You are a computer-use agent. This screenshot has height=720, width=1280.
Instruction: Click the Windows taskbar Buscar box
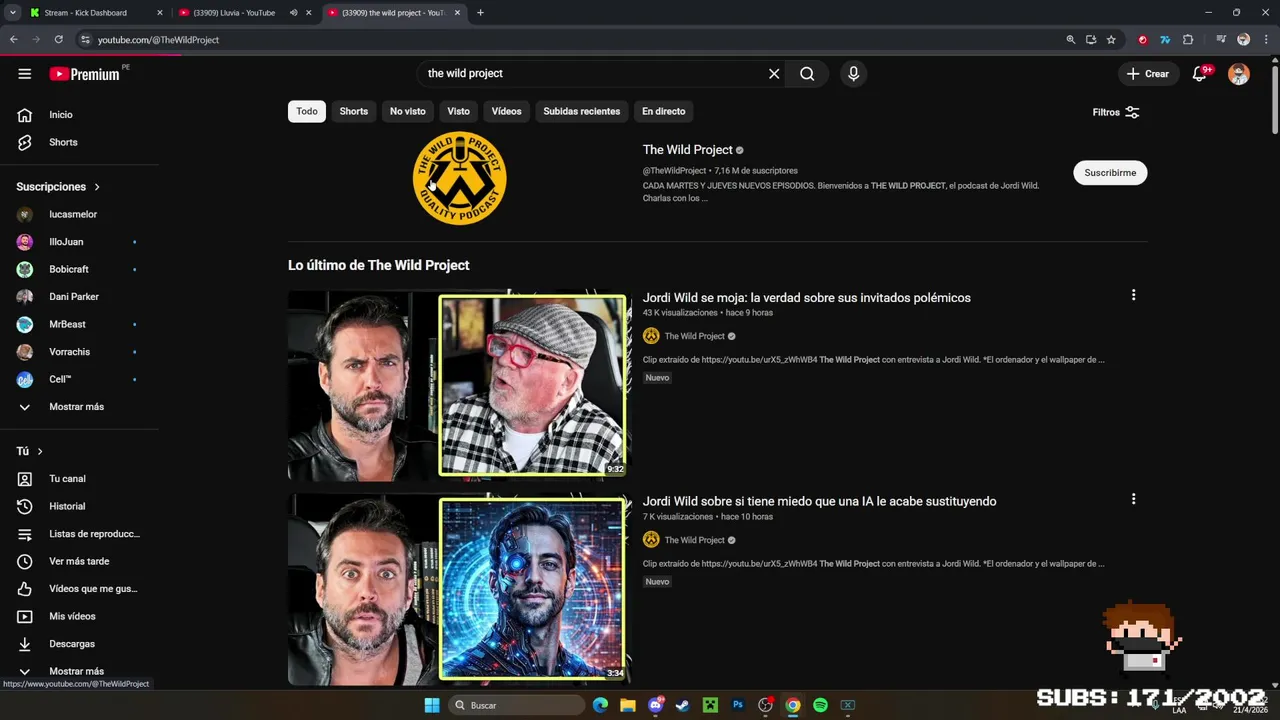click(x=515, y=705)
